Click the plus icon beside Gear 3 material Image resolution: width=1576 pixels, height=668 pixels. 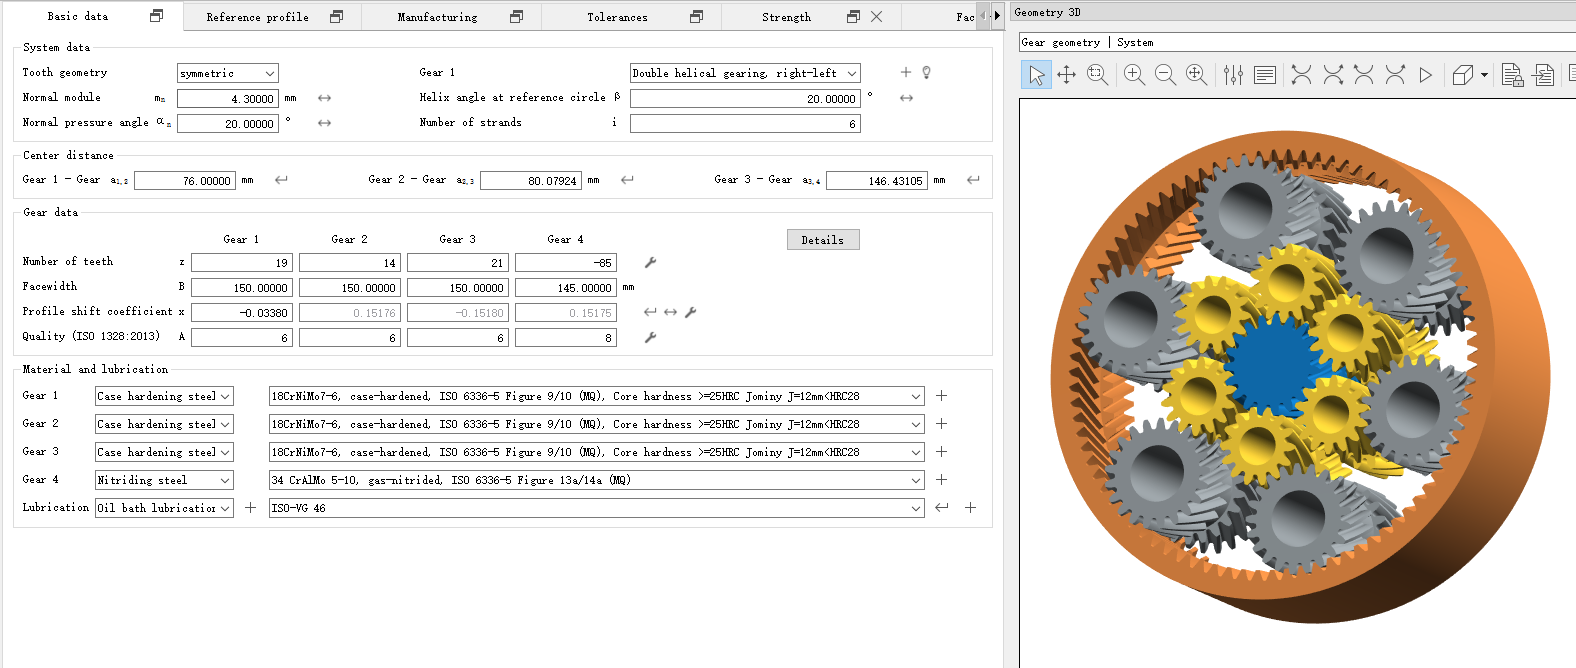(x=941, y=452)
